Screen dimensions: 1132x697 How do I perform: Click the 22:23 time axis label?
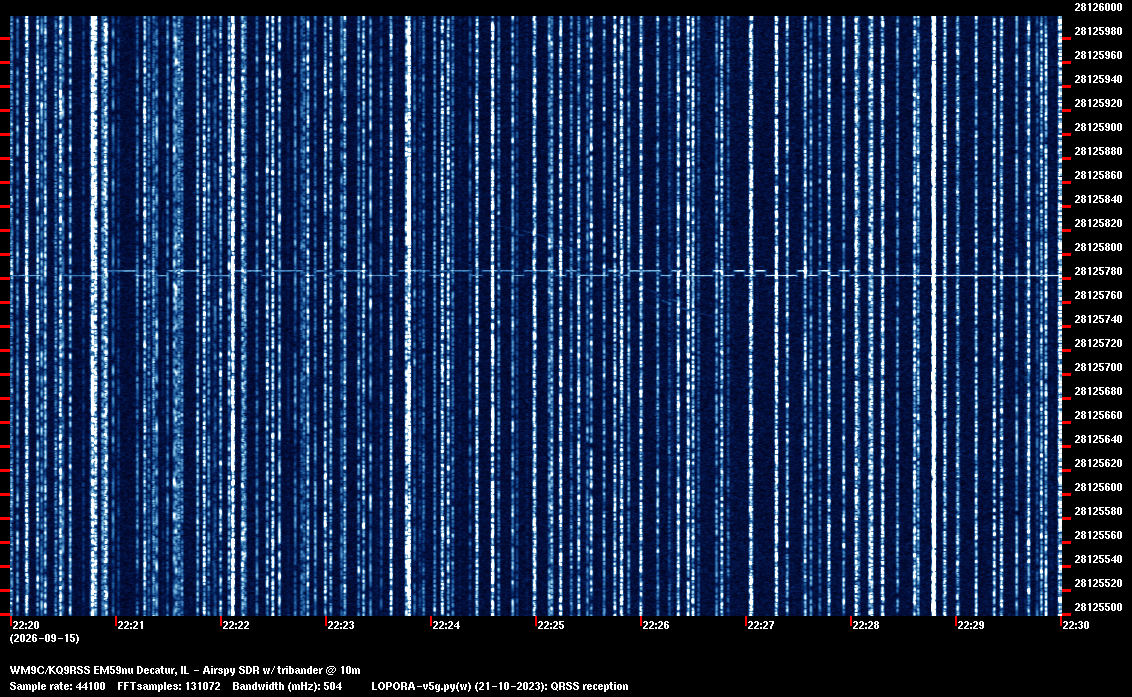click(x=341, y=625)
